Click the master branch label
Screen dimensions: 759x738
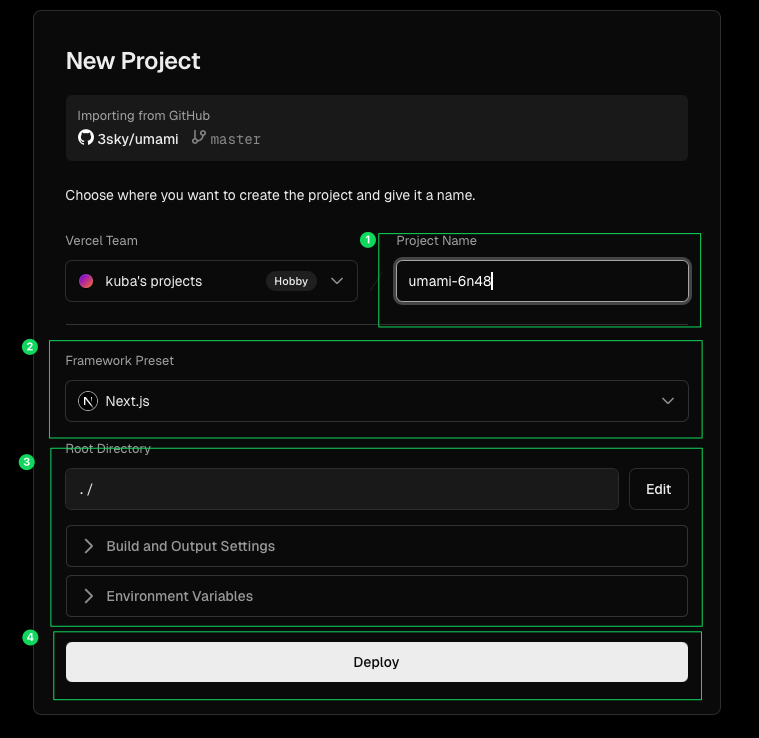(235, 139)
